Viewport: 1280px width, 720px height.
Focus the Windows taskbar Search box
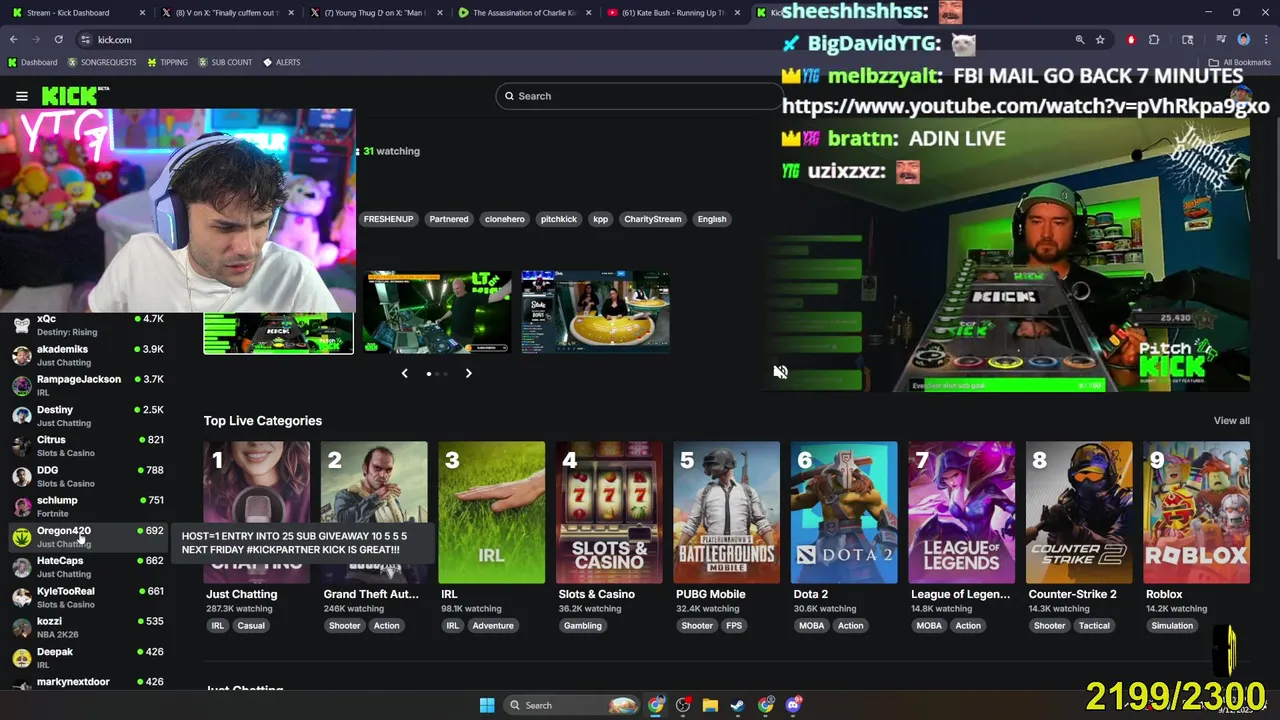571,705
